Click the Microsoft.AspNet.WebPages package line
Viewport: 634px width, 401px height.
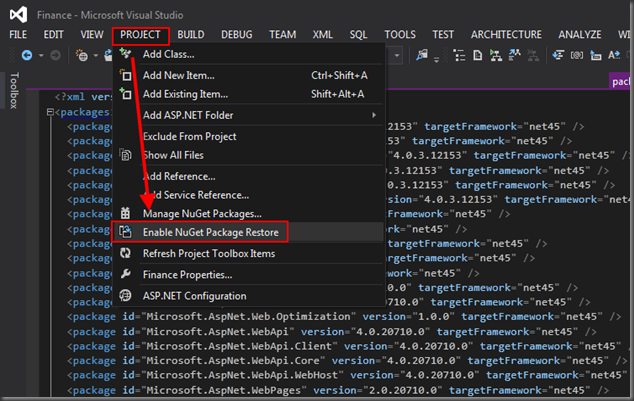(338, 390)
